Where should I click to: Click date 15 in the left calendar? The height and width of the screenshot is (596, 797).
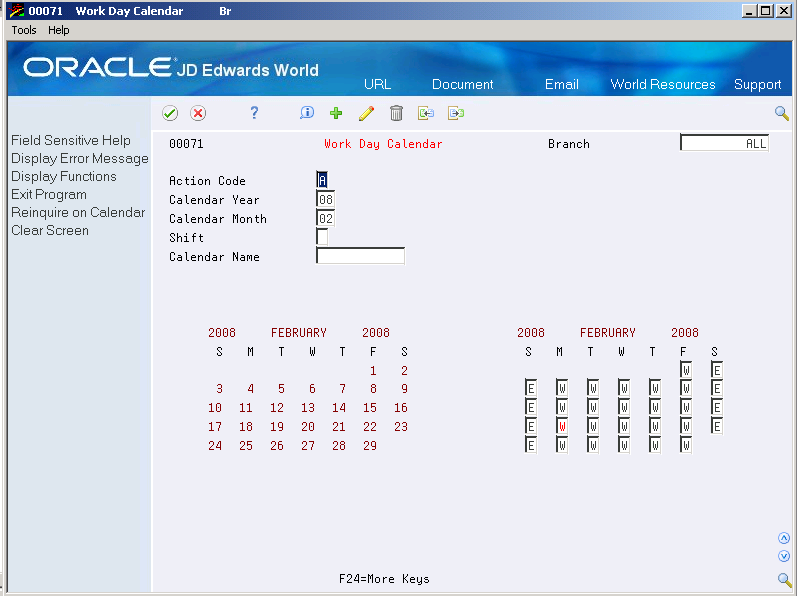(x=370, y=407)
